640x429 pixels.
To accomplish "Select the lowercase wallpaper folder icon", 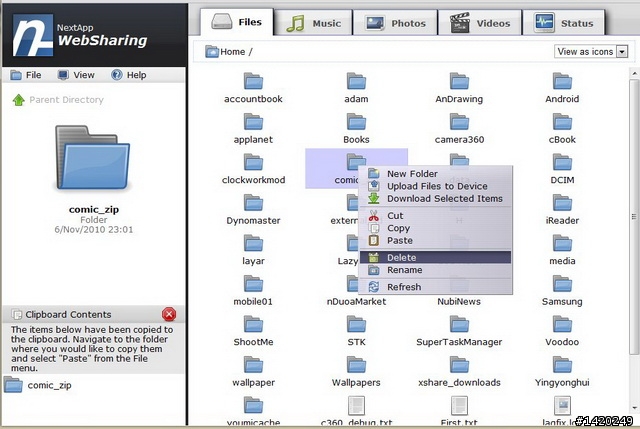I will (253, 365).
